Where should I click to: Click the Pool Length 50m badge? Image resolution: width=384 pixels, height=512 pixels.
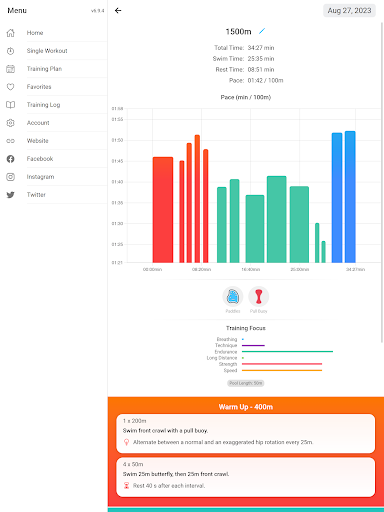click(x=246, y=383)
